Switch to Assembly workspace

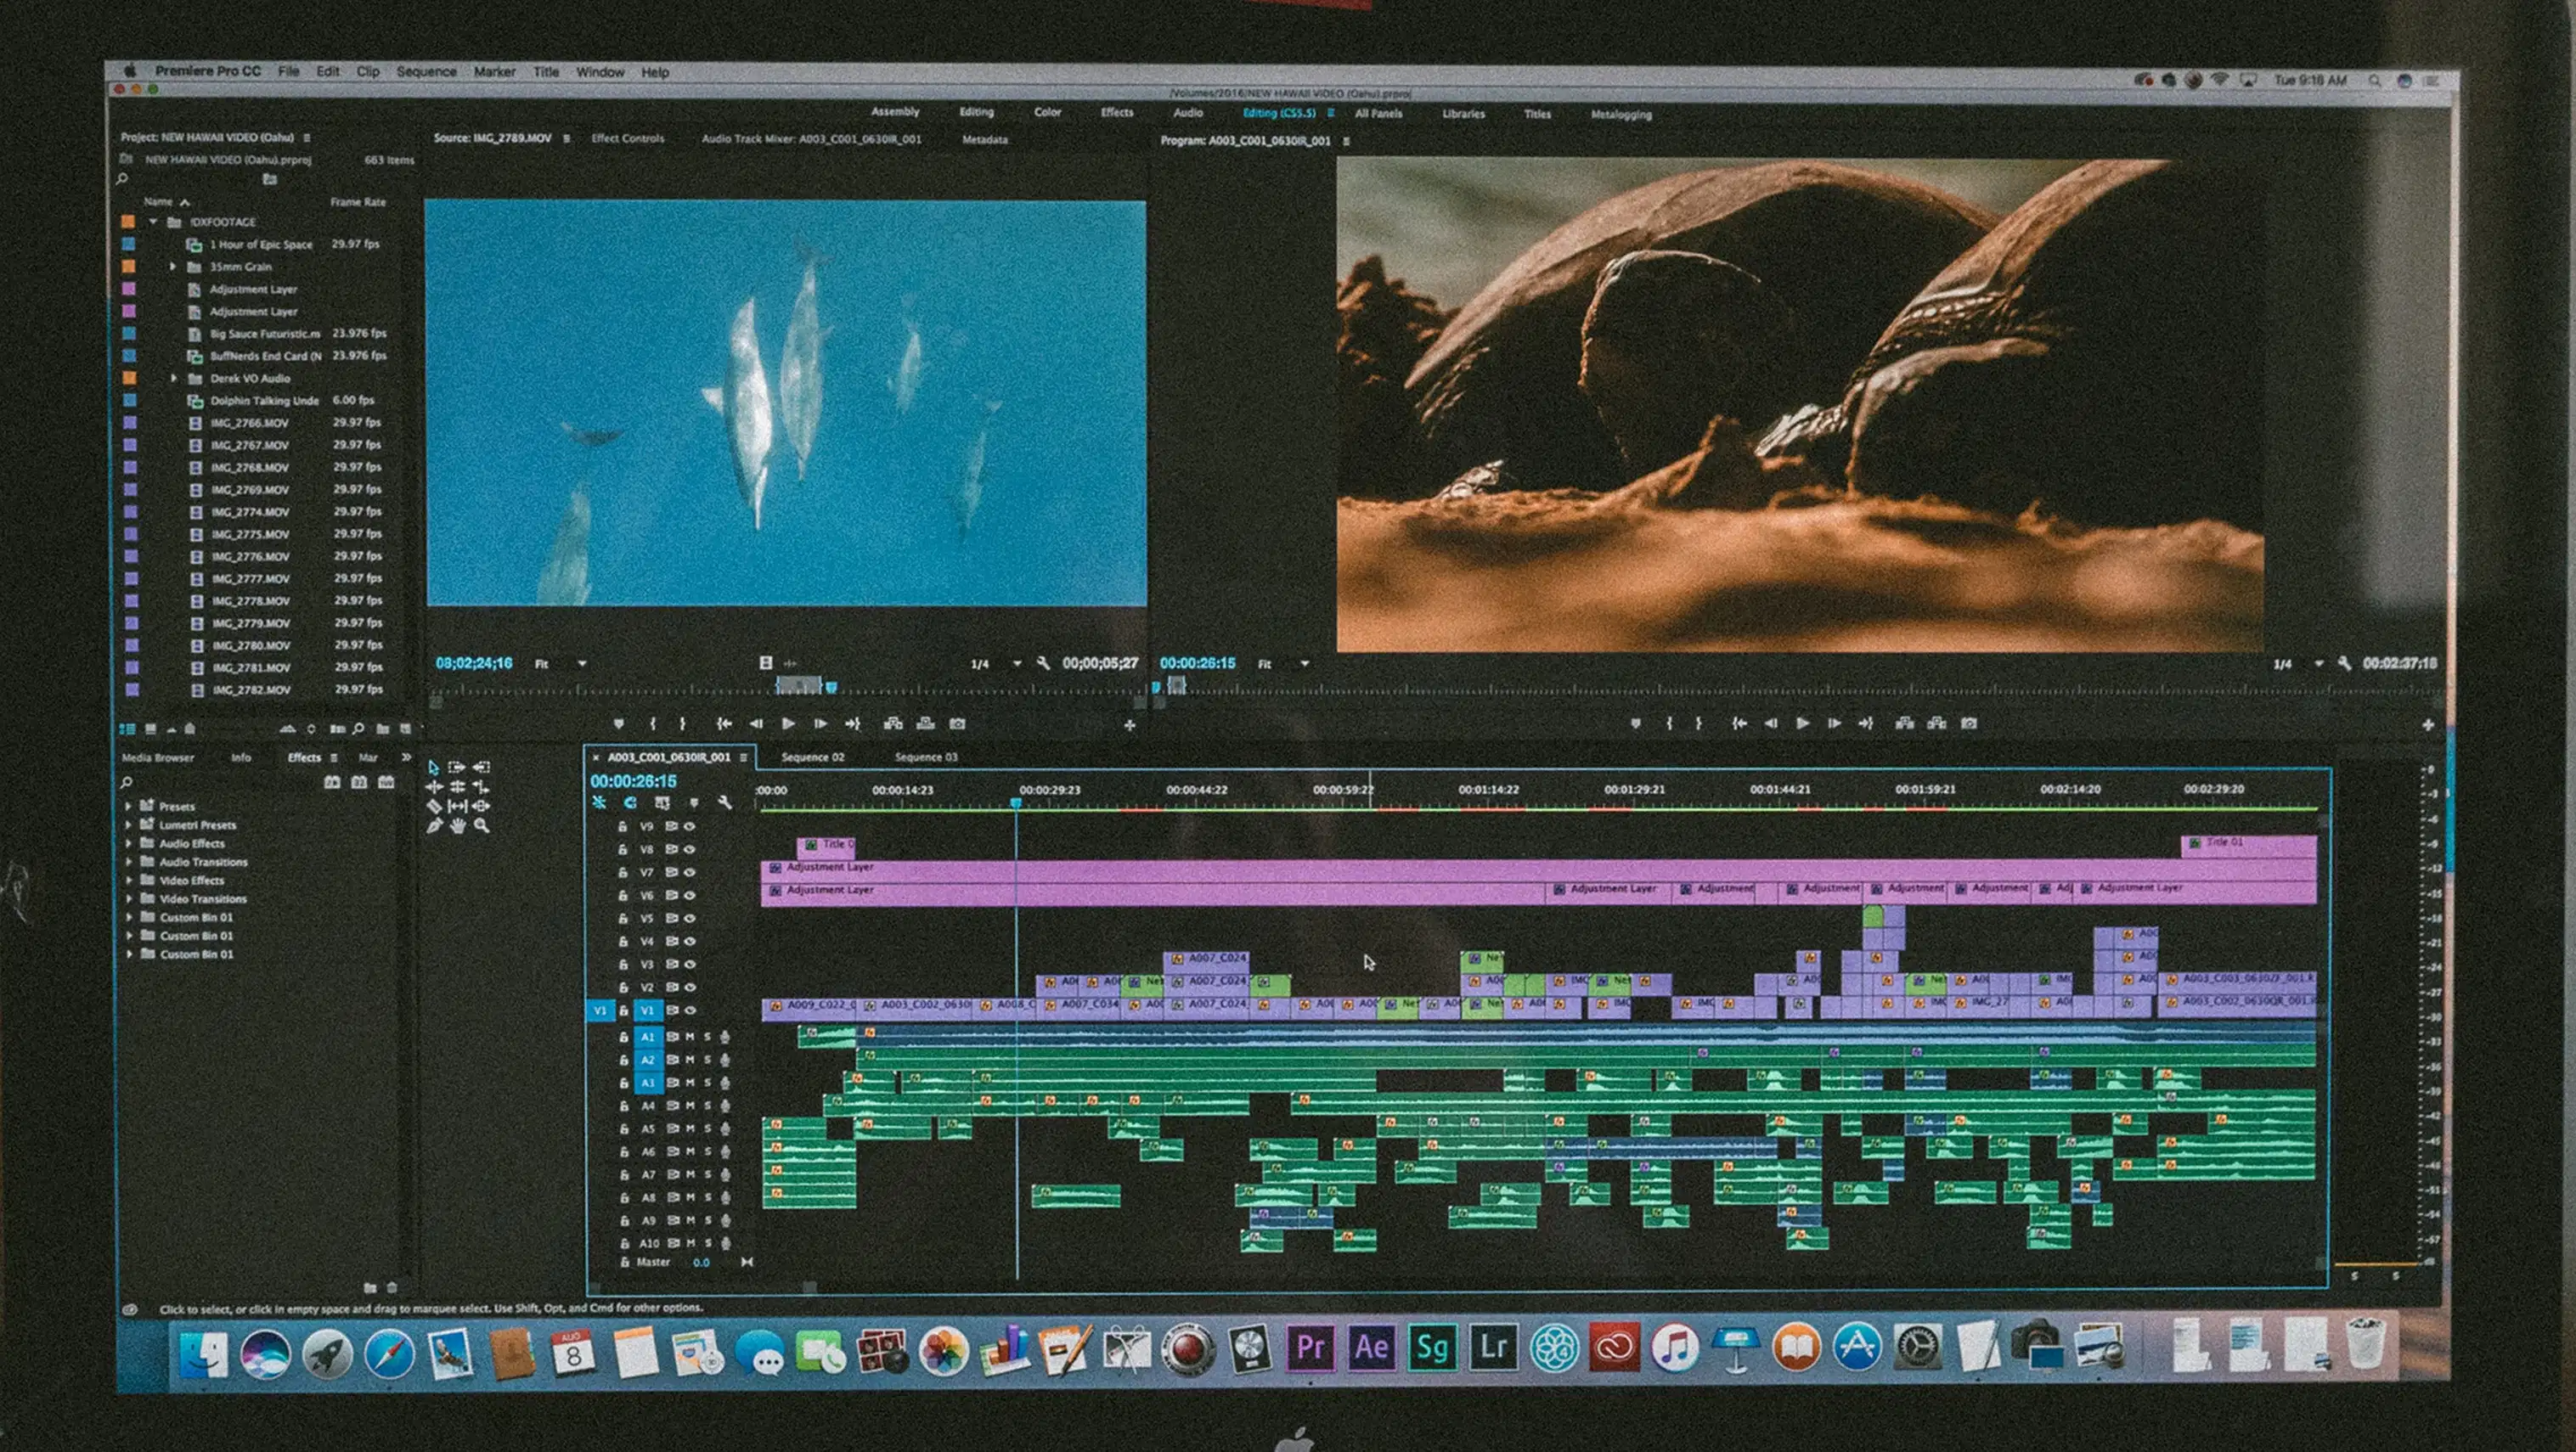[x=894, y=111]
